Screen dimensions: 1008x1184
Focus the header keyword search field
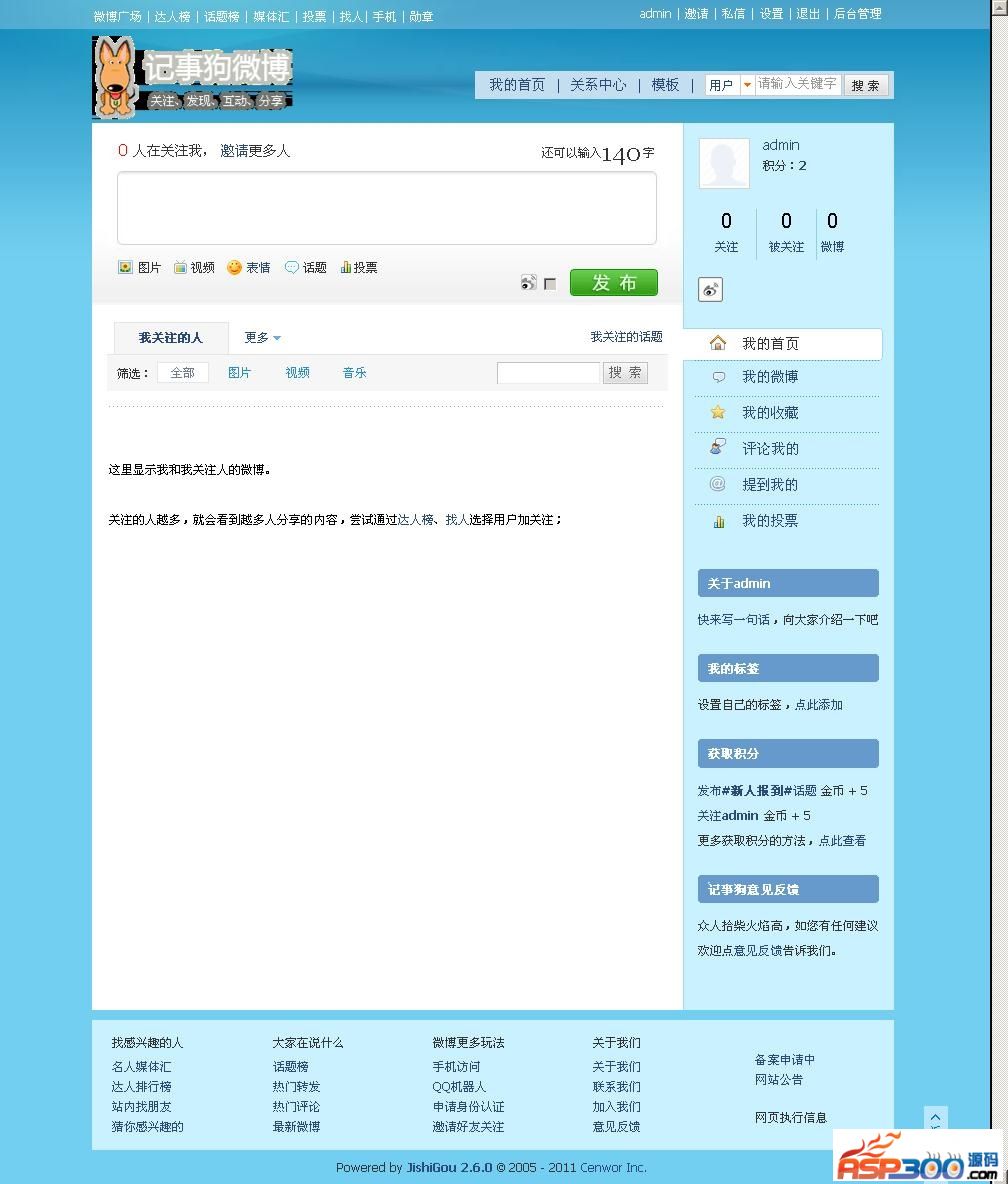click(x=798, y=85)
